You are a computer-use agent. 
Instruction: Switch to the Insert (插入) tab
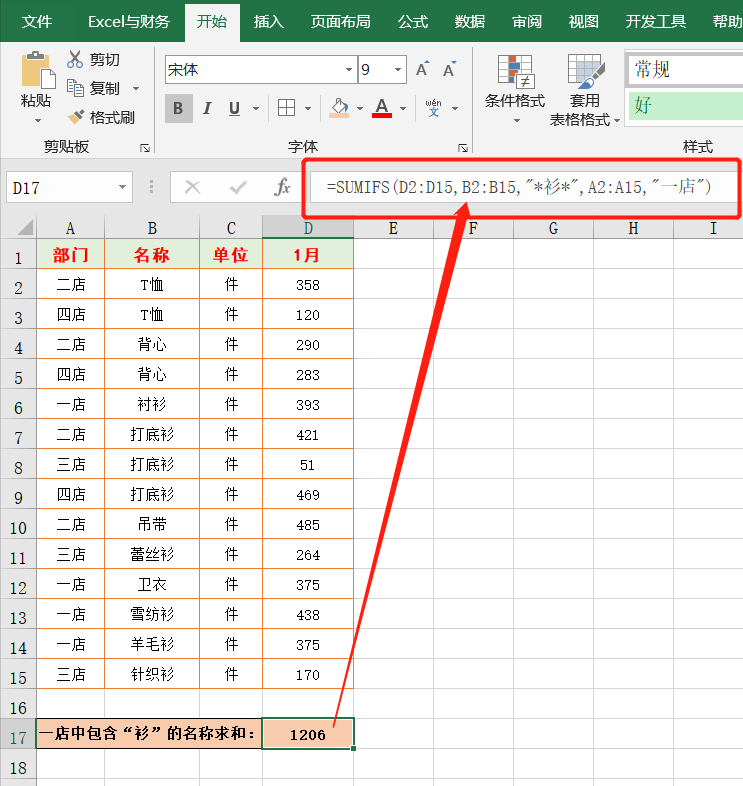268,21
